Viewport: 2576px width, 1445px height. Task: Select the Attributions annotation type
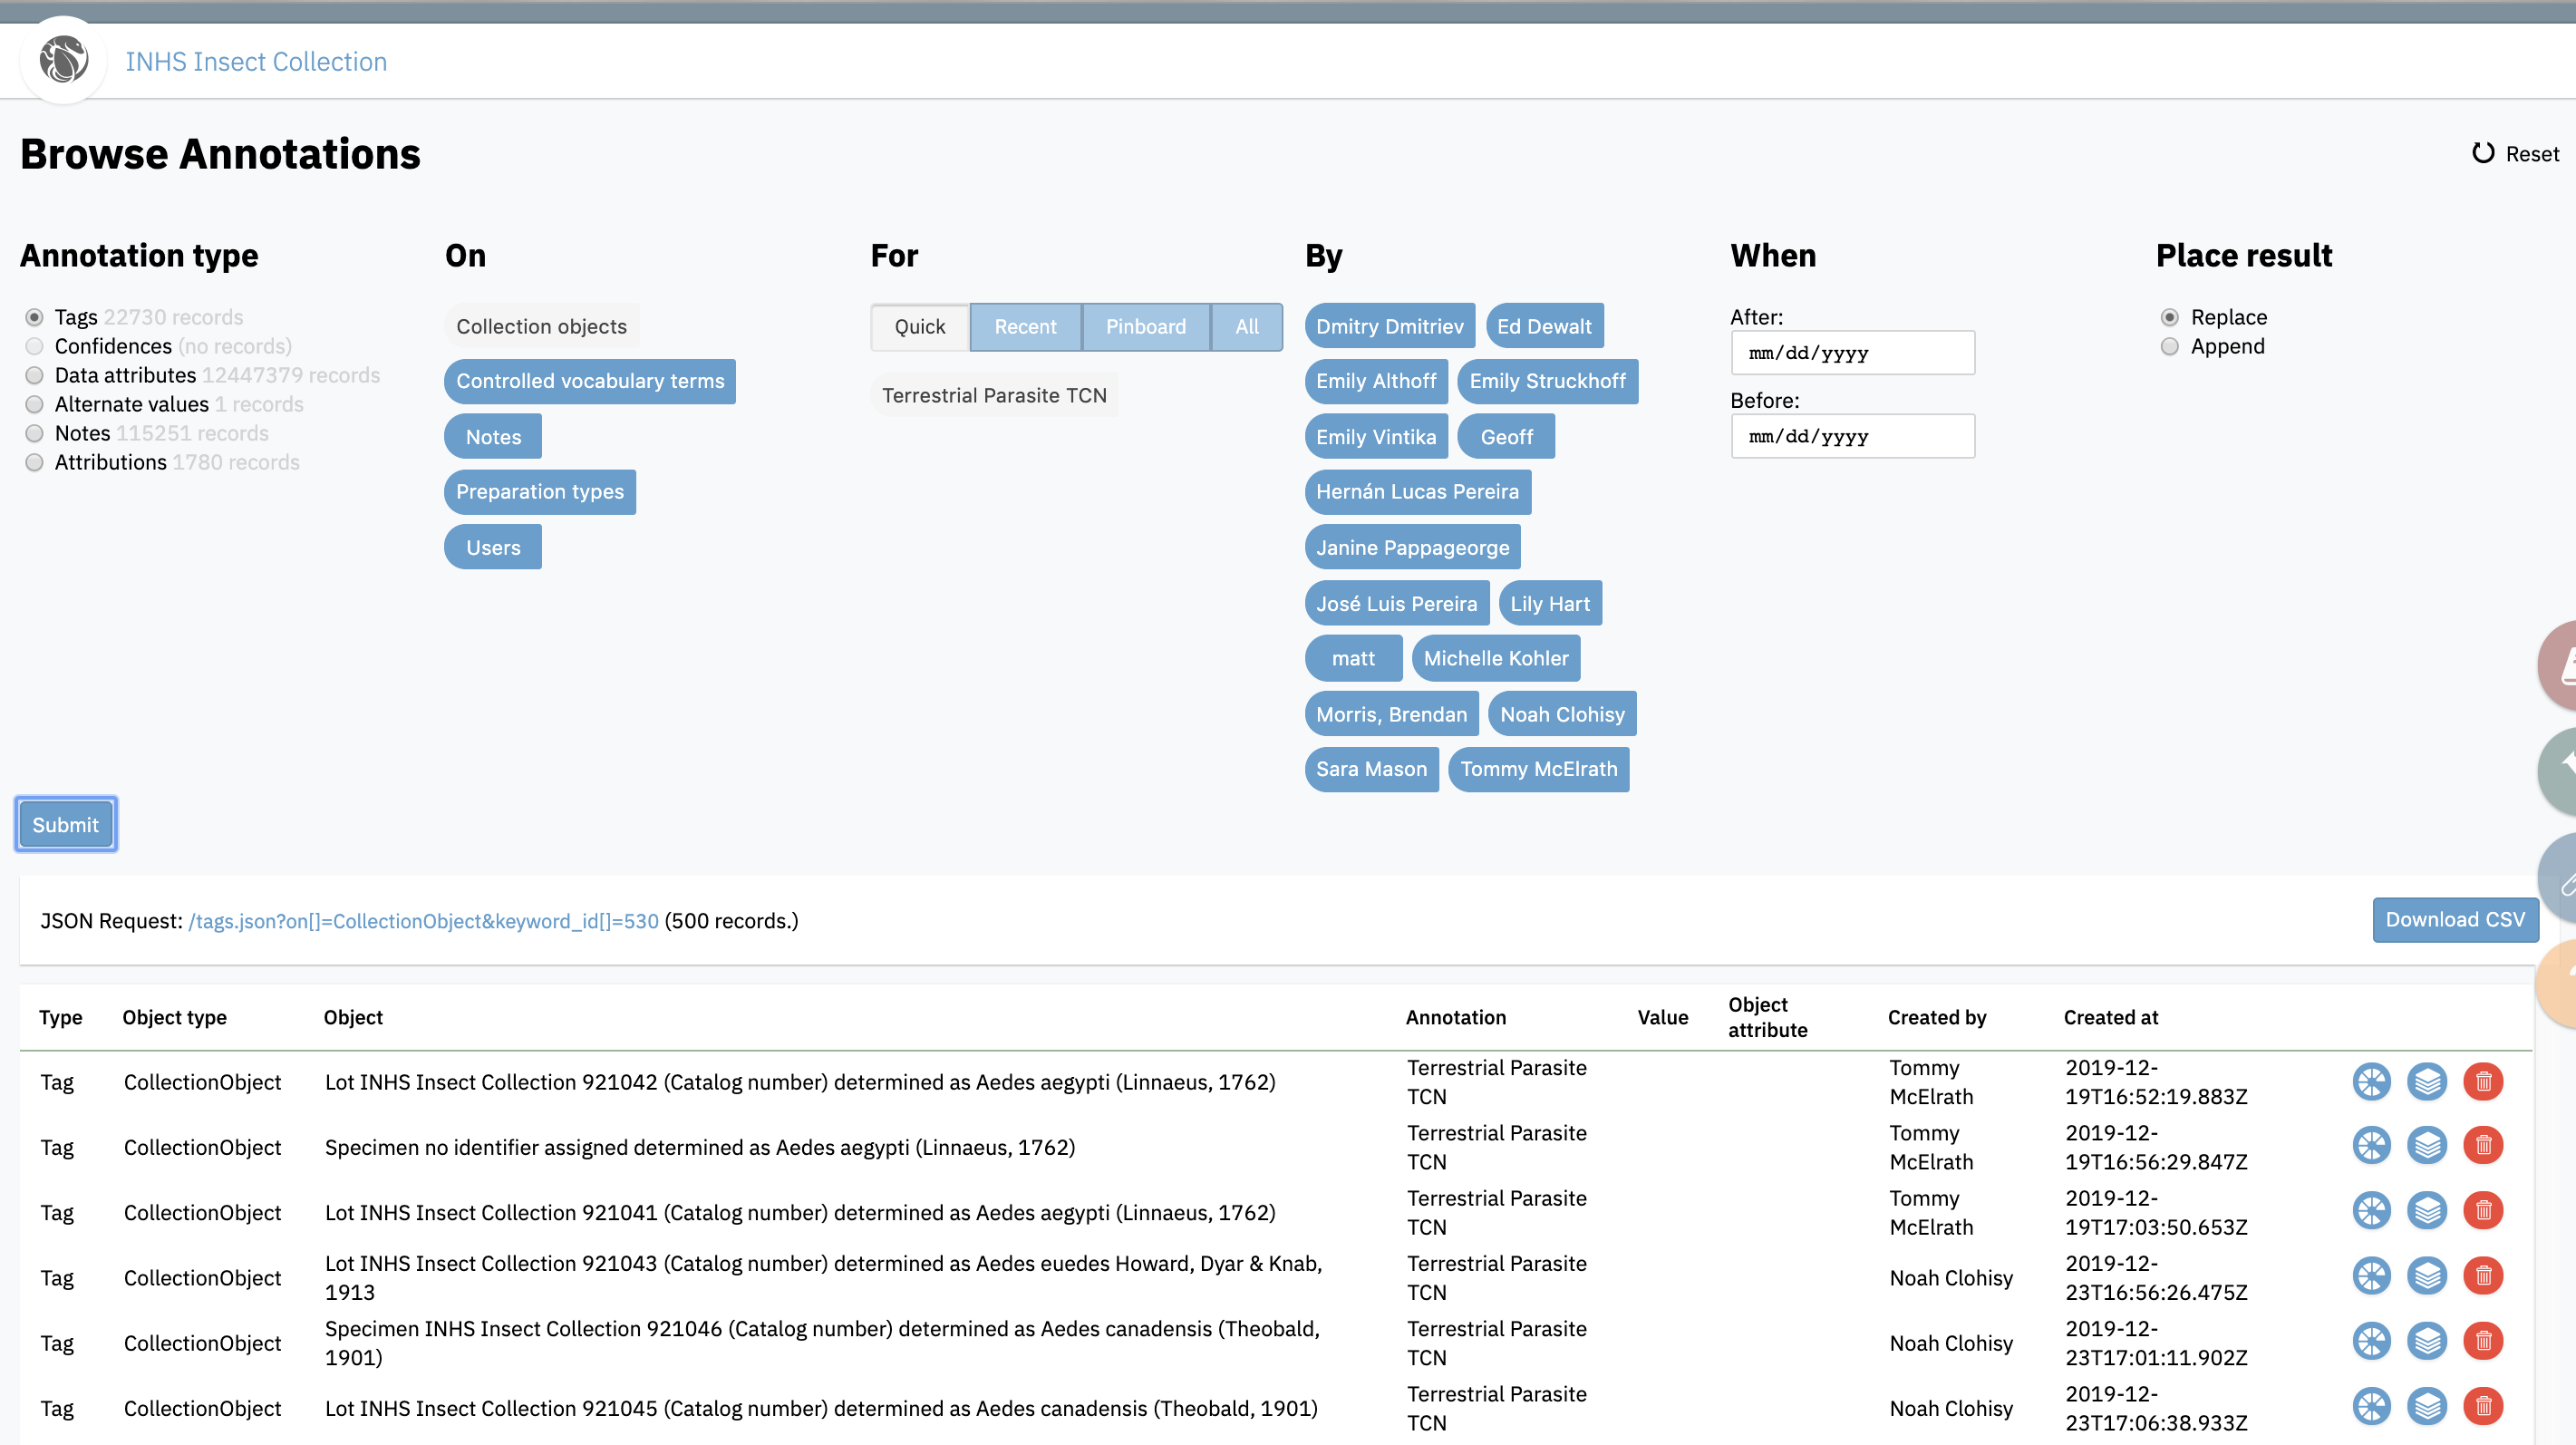coord(35,462)
